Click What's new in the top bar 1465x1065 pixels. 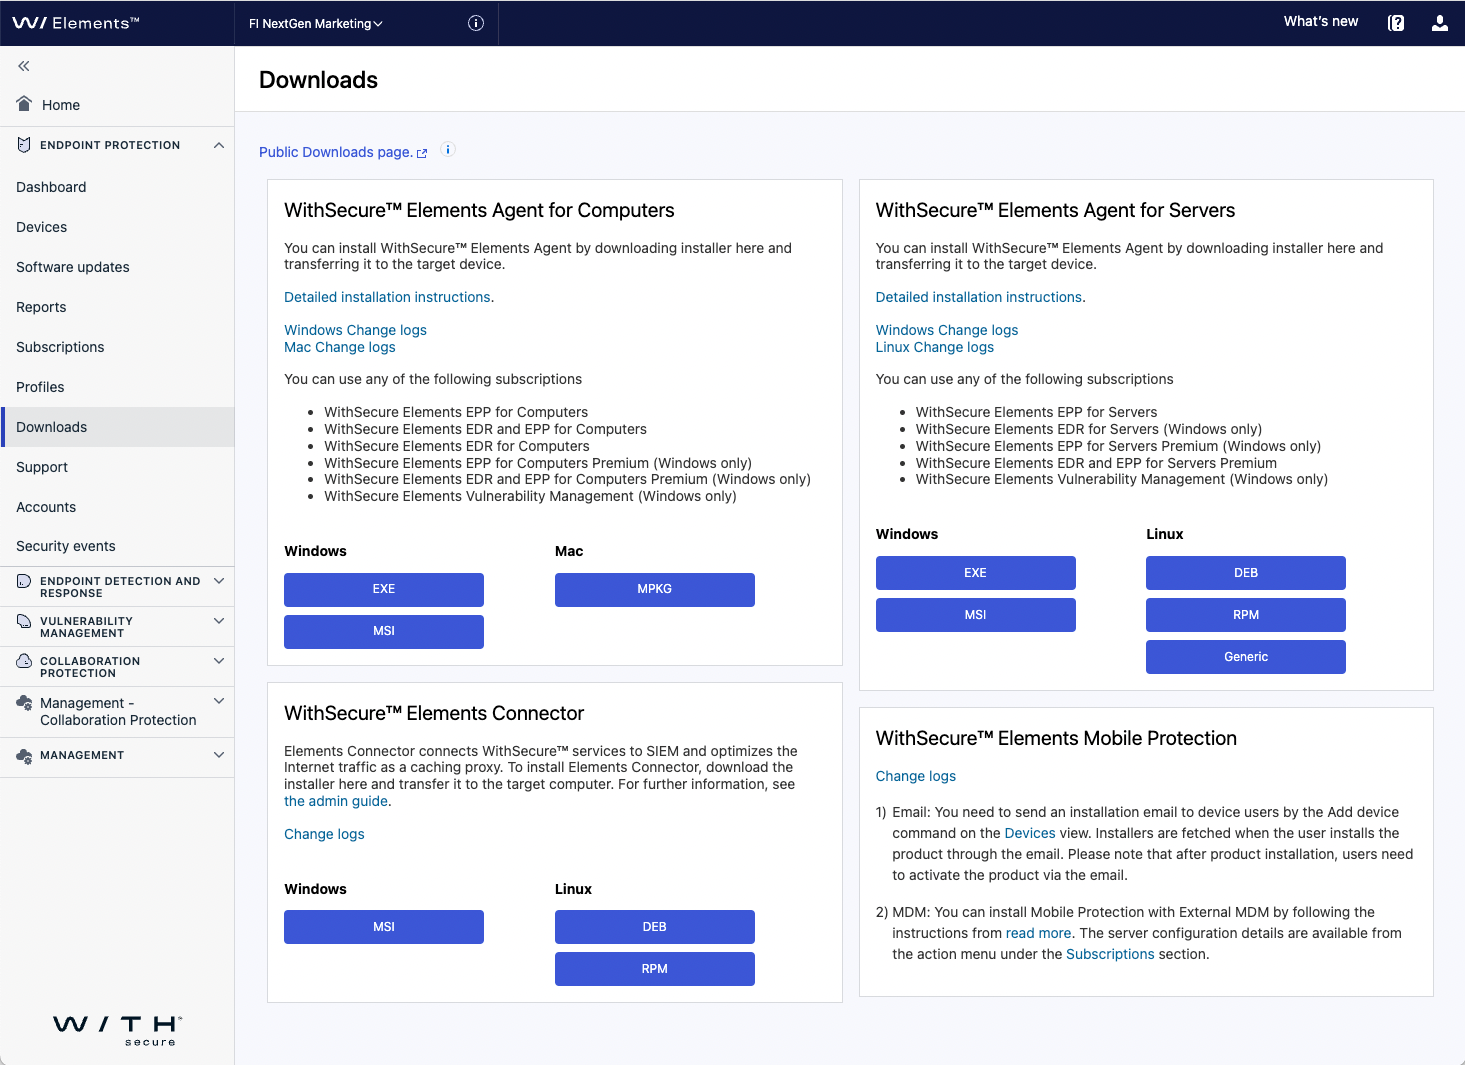pyautogui.click(x=1320, y=20)
